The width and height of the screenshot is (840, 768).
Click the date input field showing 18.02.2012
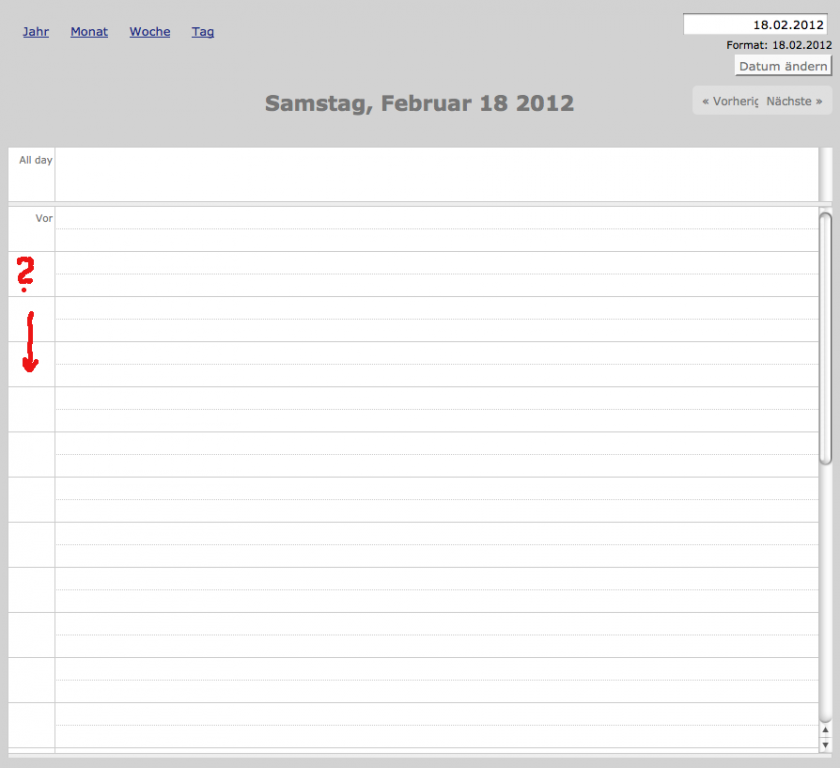click(x=757, y=24)
